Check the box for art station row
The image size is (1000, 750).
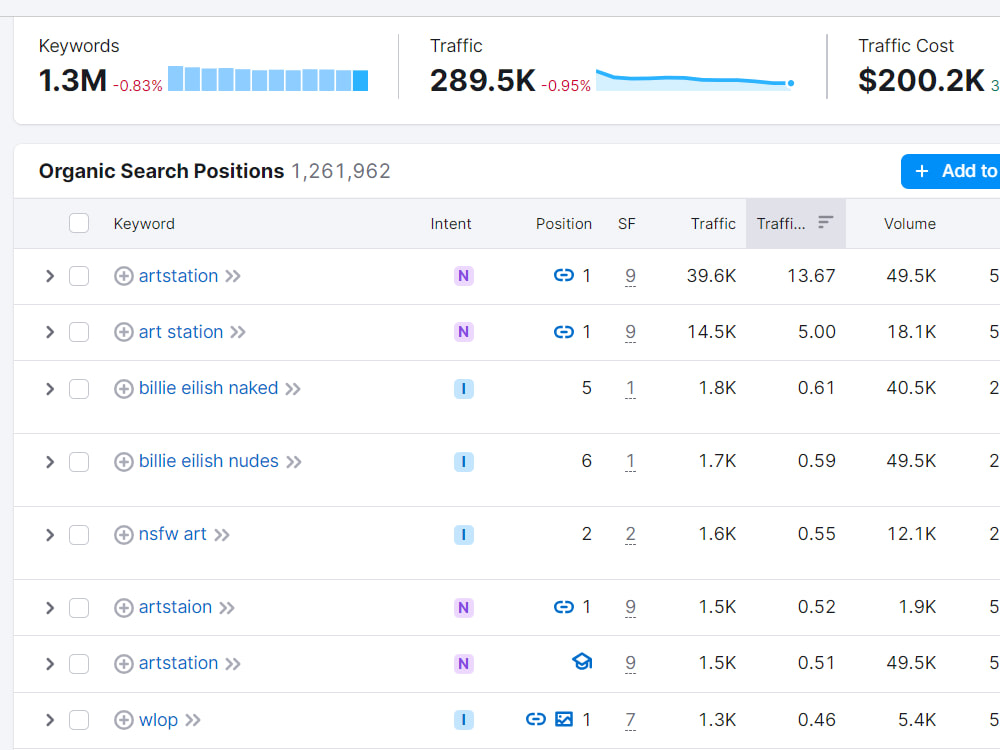click(x=79, y=332)
